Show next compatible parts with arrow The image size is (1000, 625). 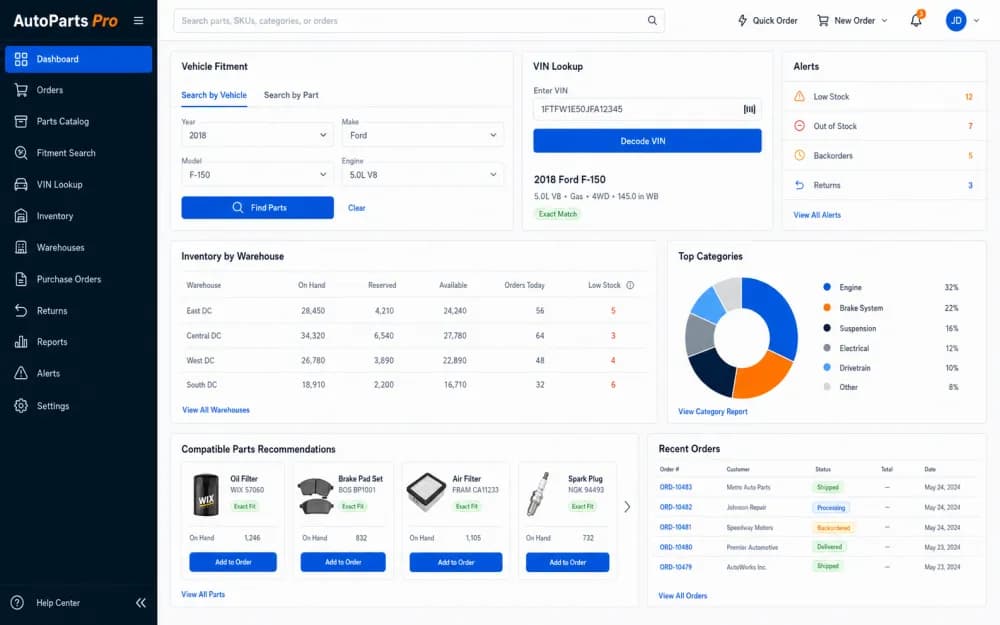coord(627,506)
